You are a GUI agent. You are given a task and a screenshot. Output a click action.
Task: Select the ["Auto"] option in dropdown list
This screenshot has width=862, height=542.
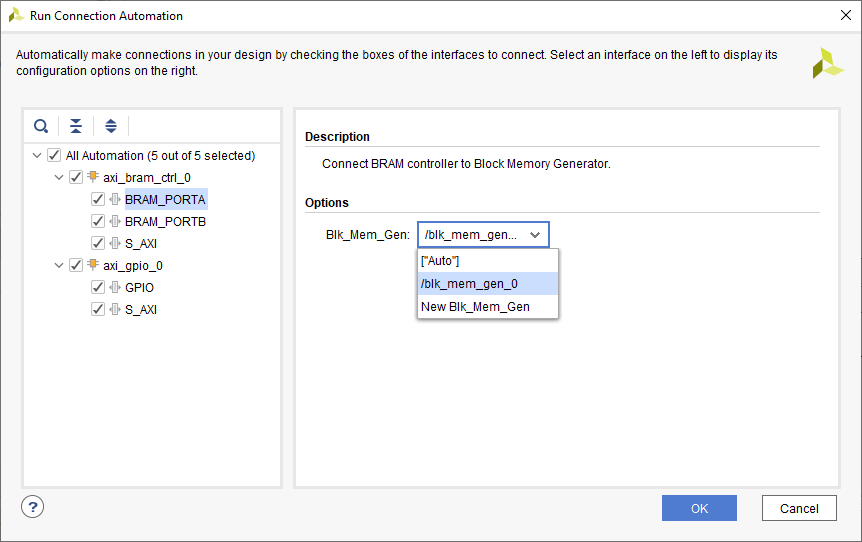click(x=440, y=261)
